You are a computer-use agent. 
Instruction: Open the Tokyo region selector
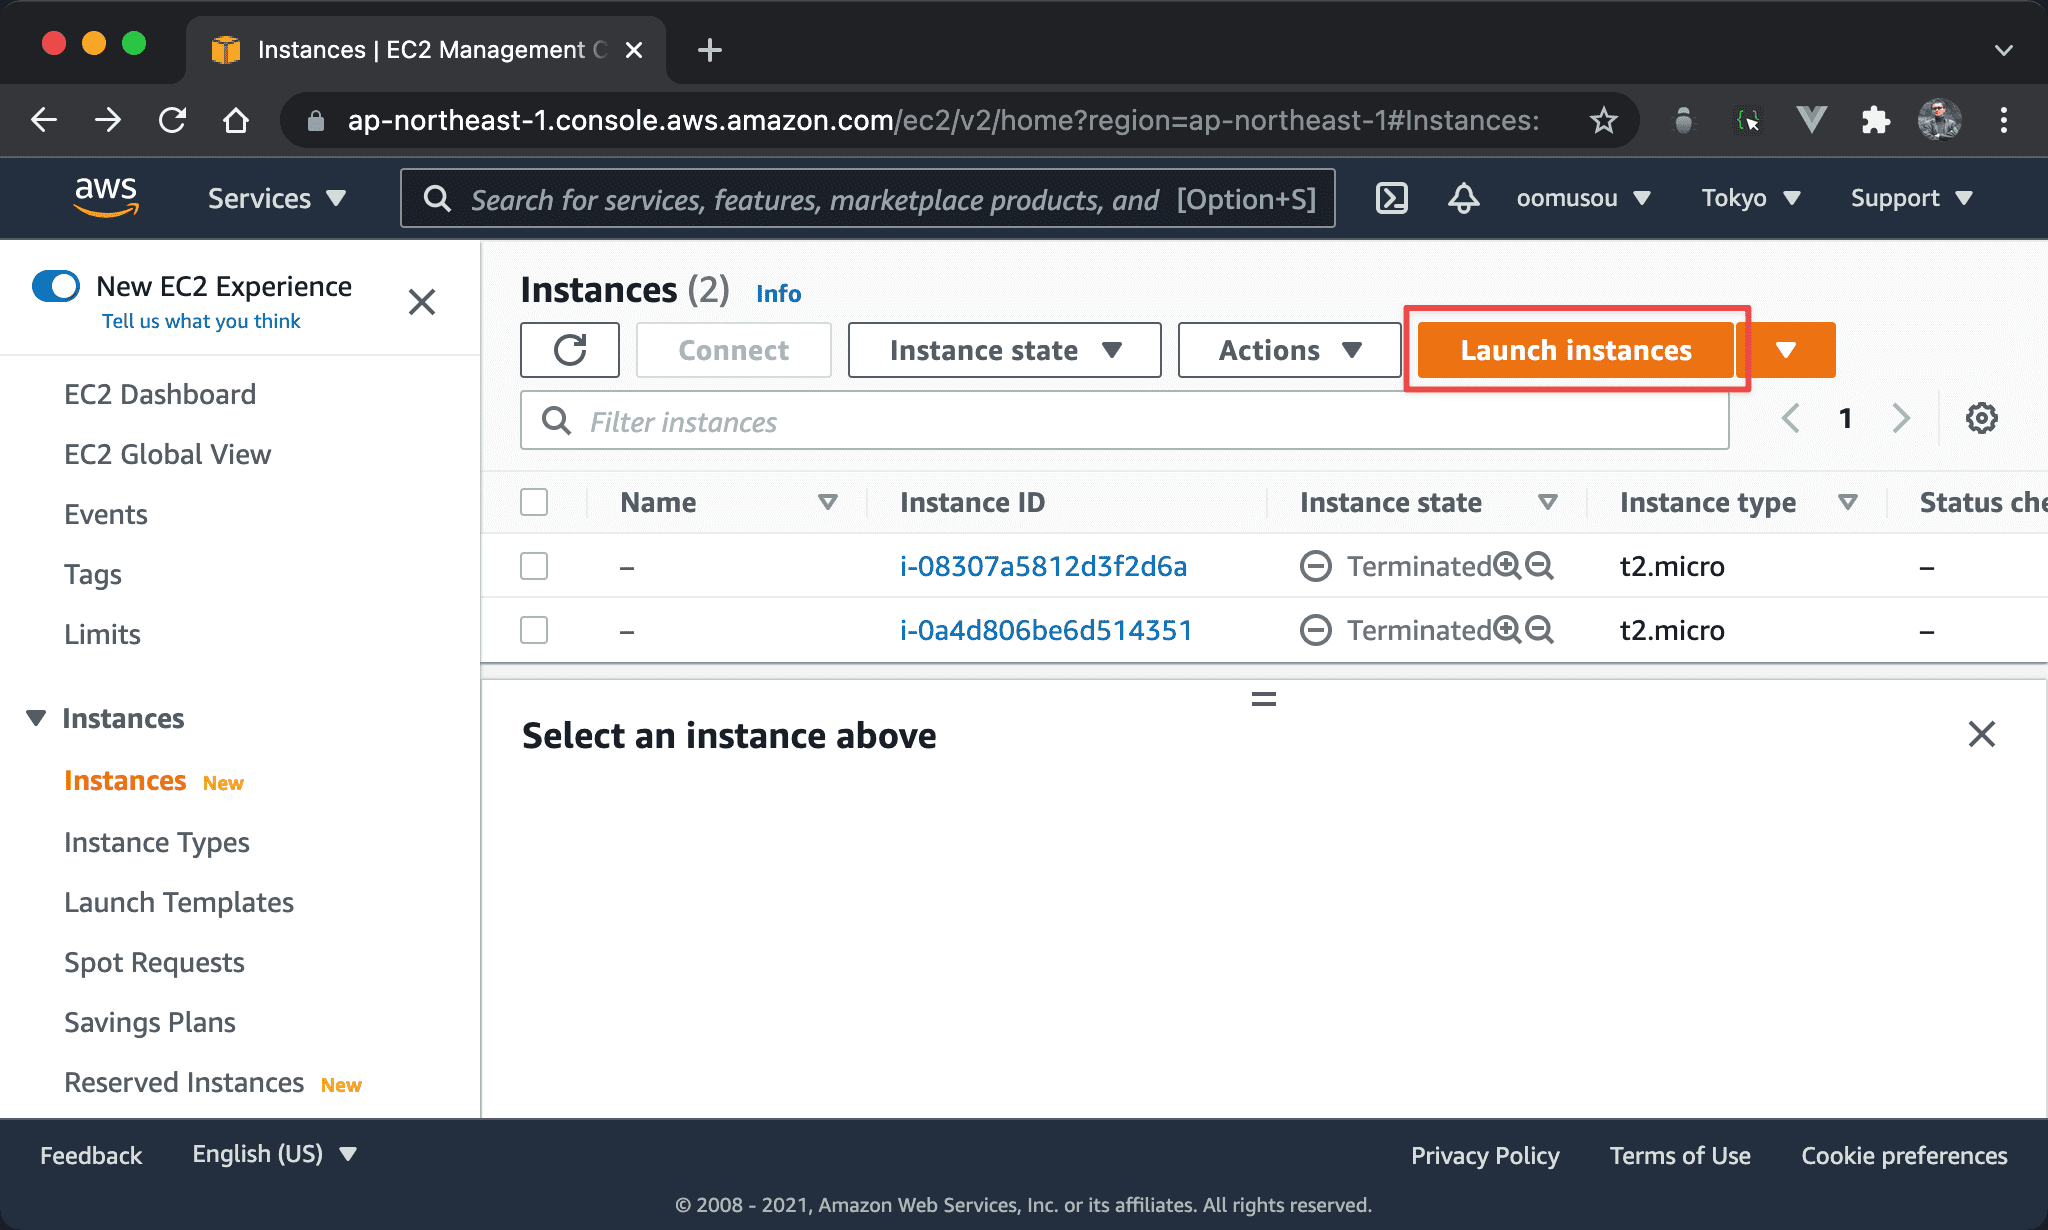tap(1752, 198)
